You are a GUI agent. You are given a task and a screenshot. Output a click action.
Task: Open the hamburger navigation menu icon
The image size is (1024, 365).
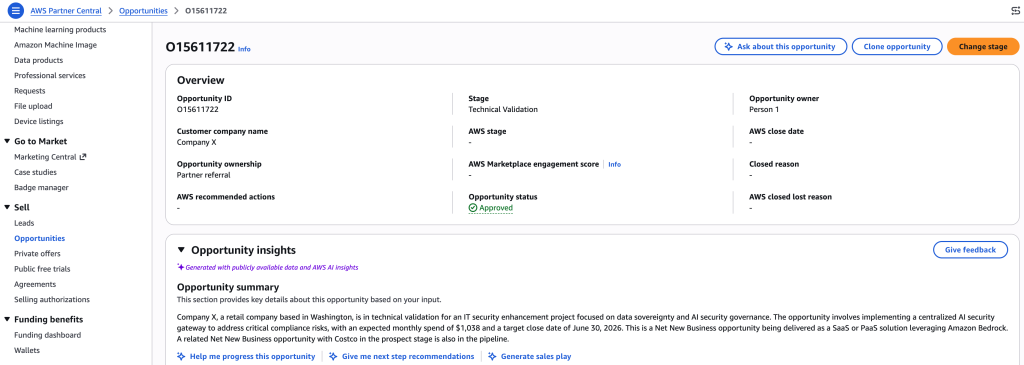pyautogui.click(x=16, y=11)
